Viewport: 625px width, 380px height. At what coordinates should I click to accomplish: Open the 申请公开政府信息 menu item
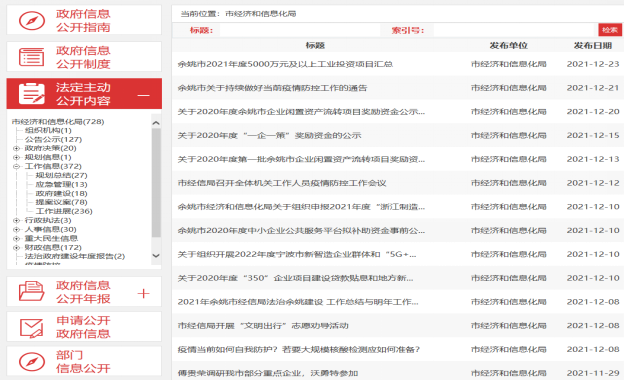(x=84, y=327)
